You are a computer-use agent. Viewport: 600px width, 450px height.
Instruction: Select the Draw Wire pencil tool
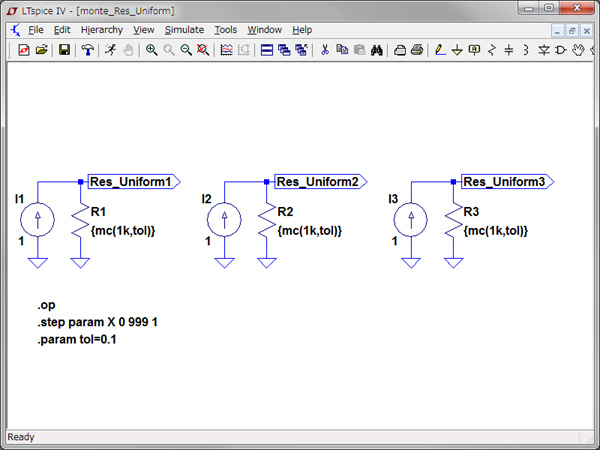439,50
